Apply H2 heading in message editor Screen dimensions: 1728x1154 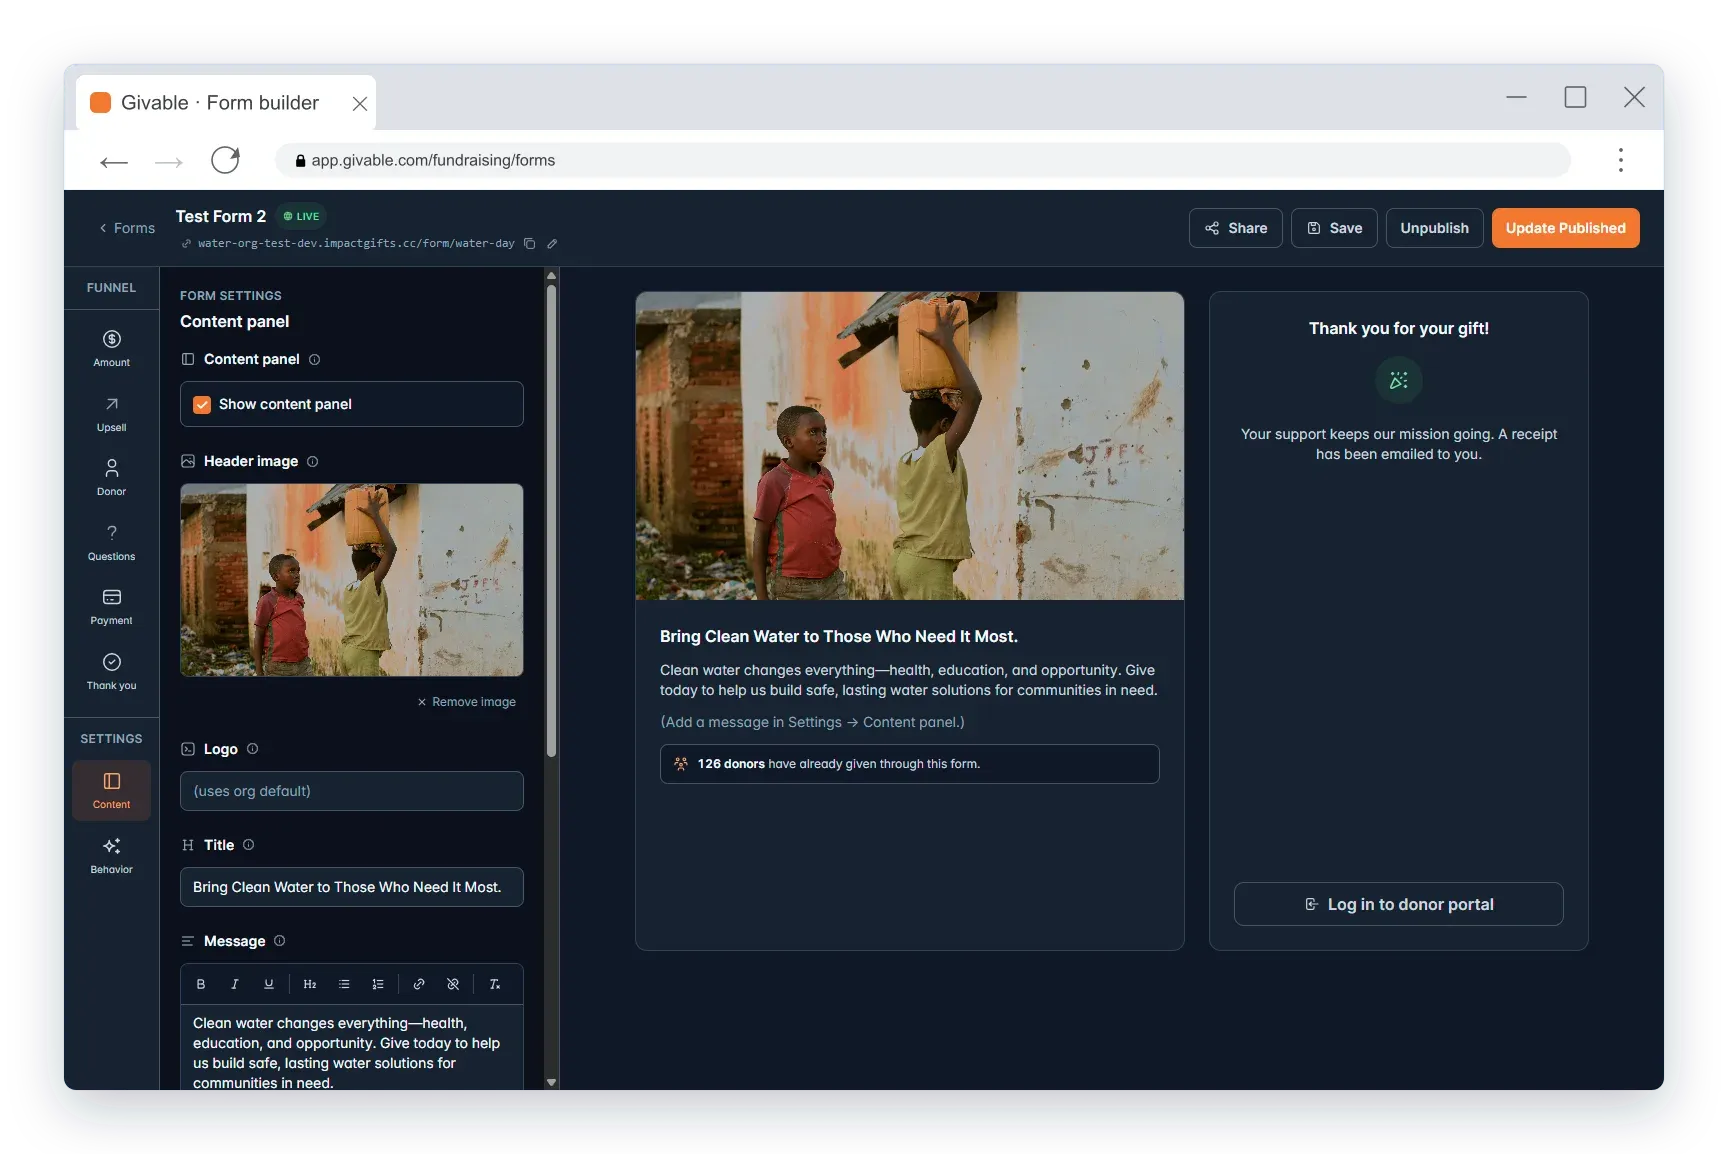coord(310,984)
